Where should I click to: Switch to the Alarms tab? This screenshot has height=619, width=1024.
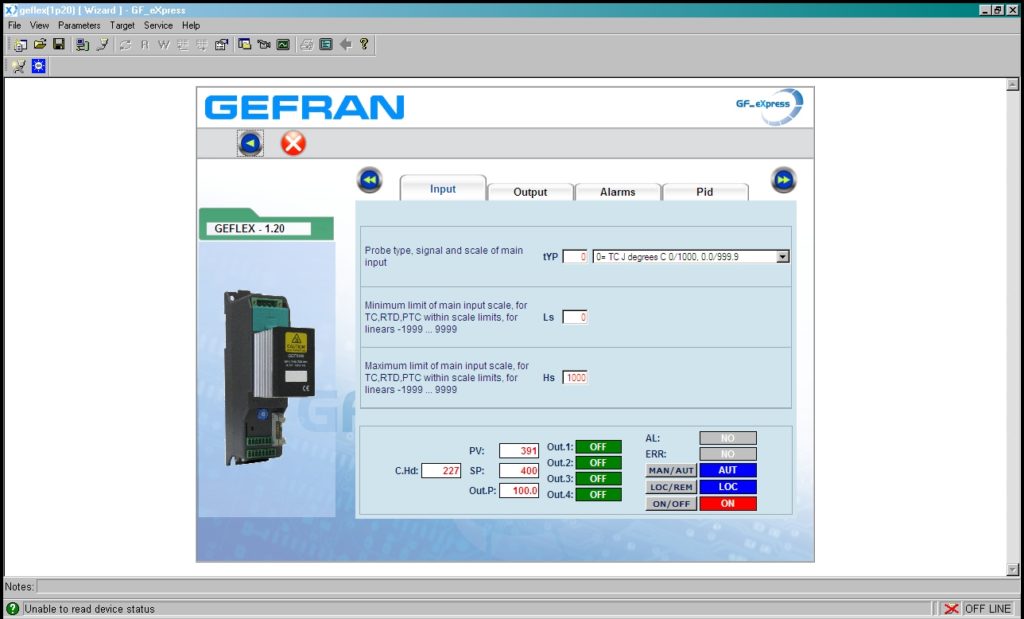click(x=618, y=191)
